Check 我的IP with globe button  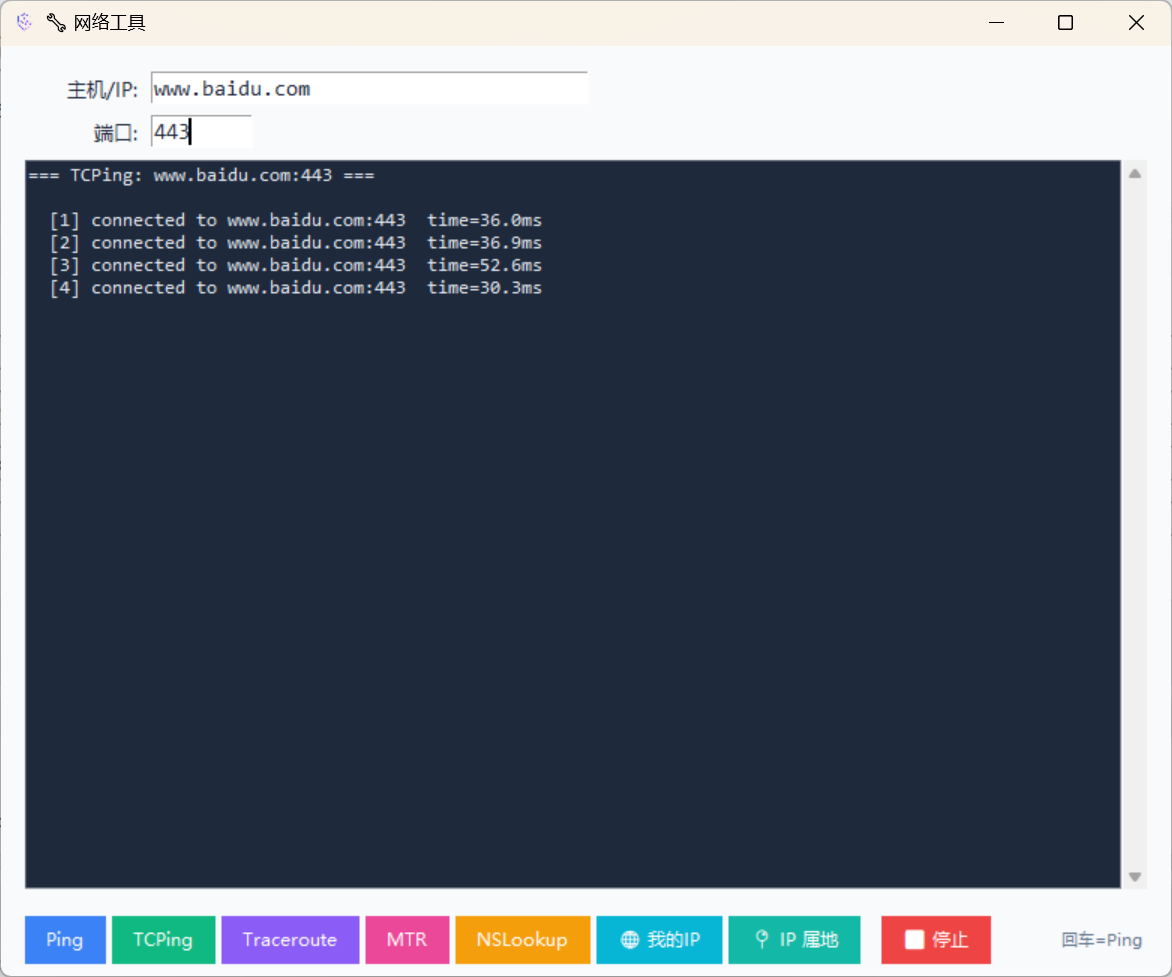pos(659,940)
